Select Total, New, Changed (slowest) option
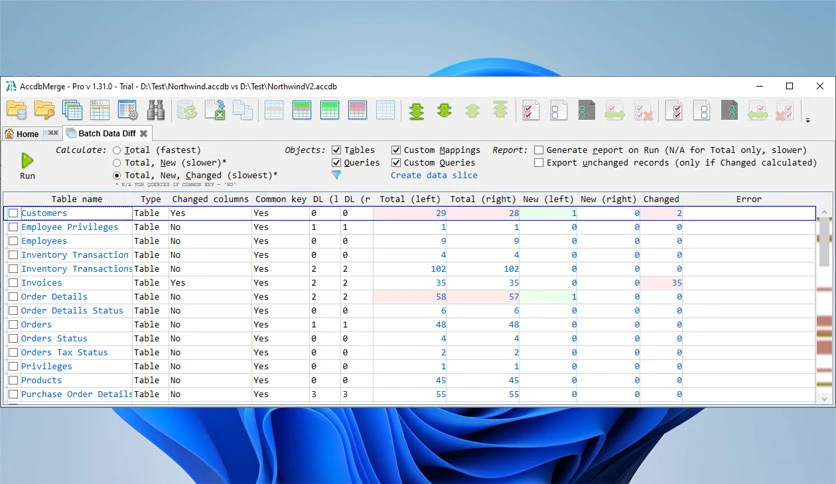836x484 pixels. pyautogui.click(x=117, y=175)
